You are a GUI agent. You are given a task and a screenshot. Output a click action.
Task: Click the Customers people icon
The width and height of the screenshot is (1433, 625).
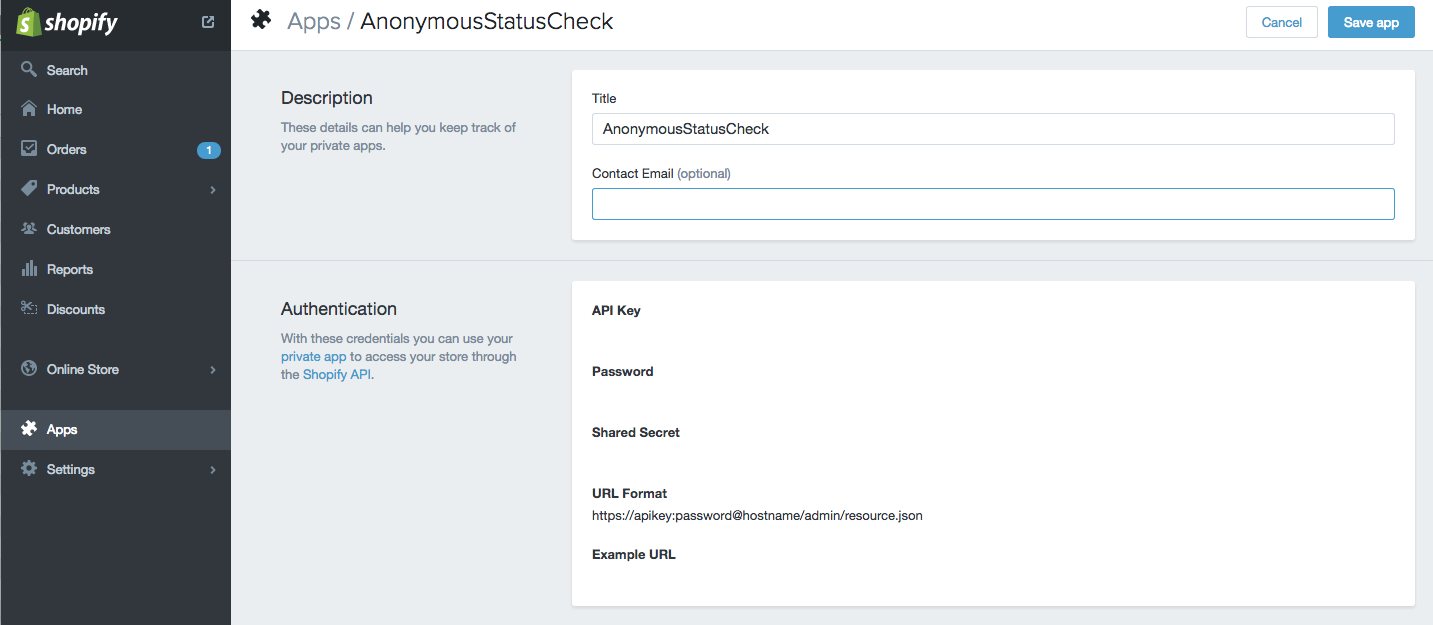tap(29, 229)
